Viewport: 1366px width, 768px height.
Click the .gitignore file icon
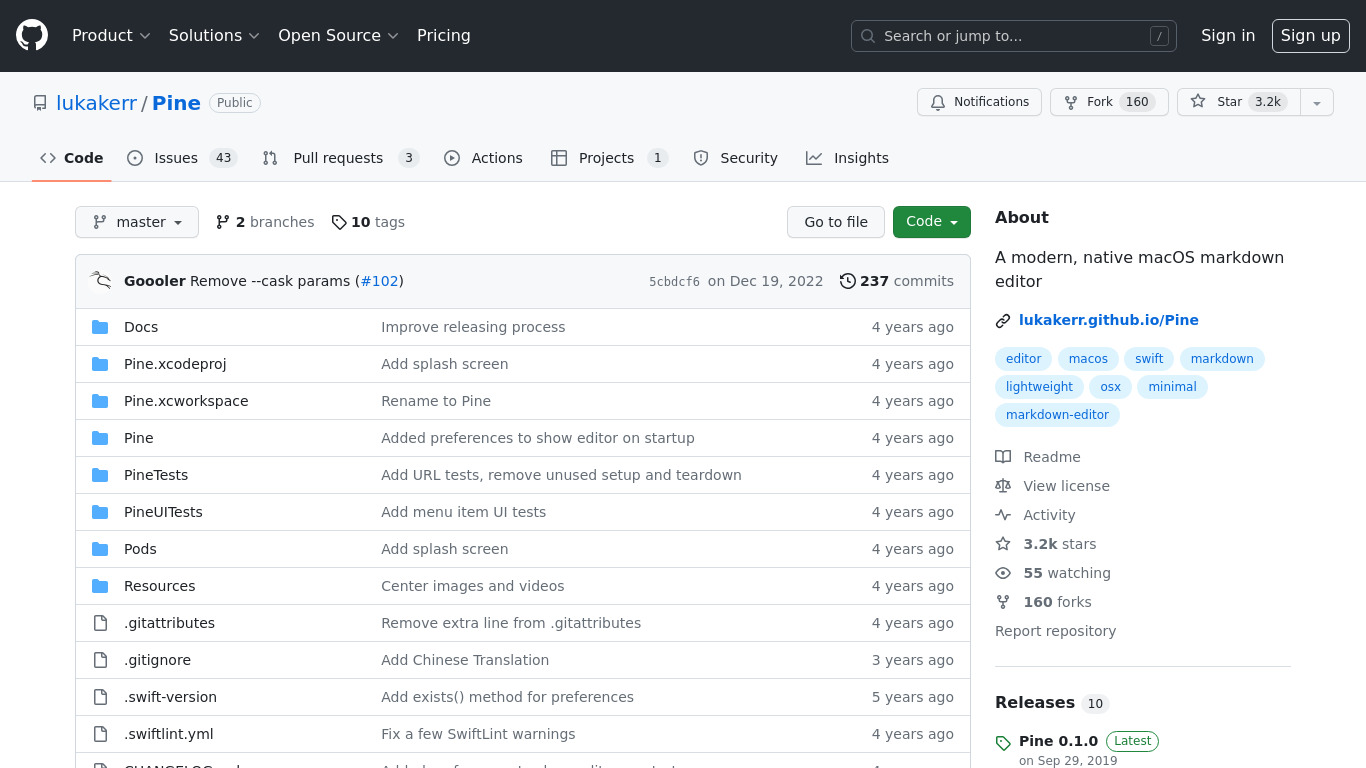tap(100, 660)
